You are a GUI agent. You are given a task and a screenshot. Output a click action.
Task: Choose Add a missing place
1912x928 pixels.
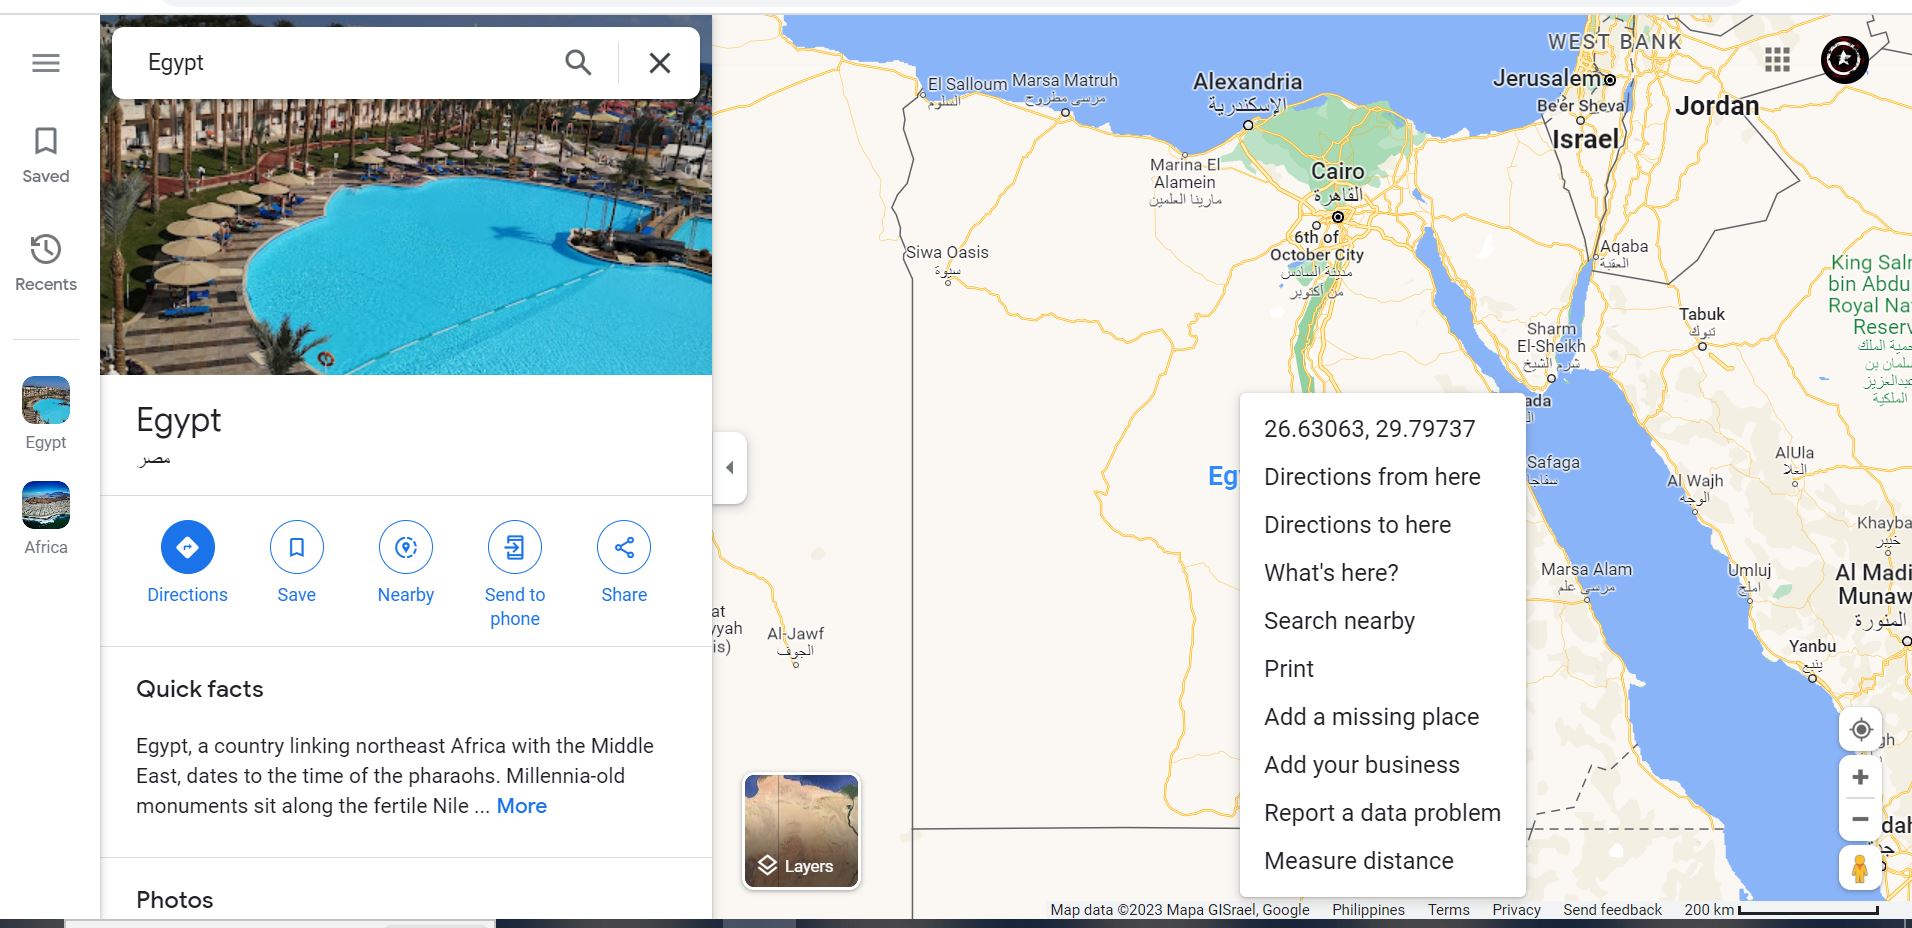(1383, 717)
